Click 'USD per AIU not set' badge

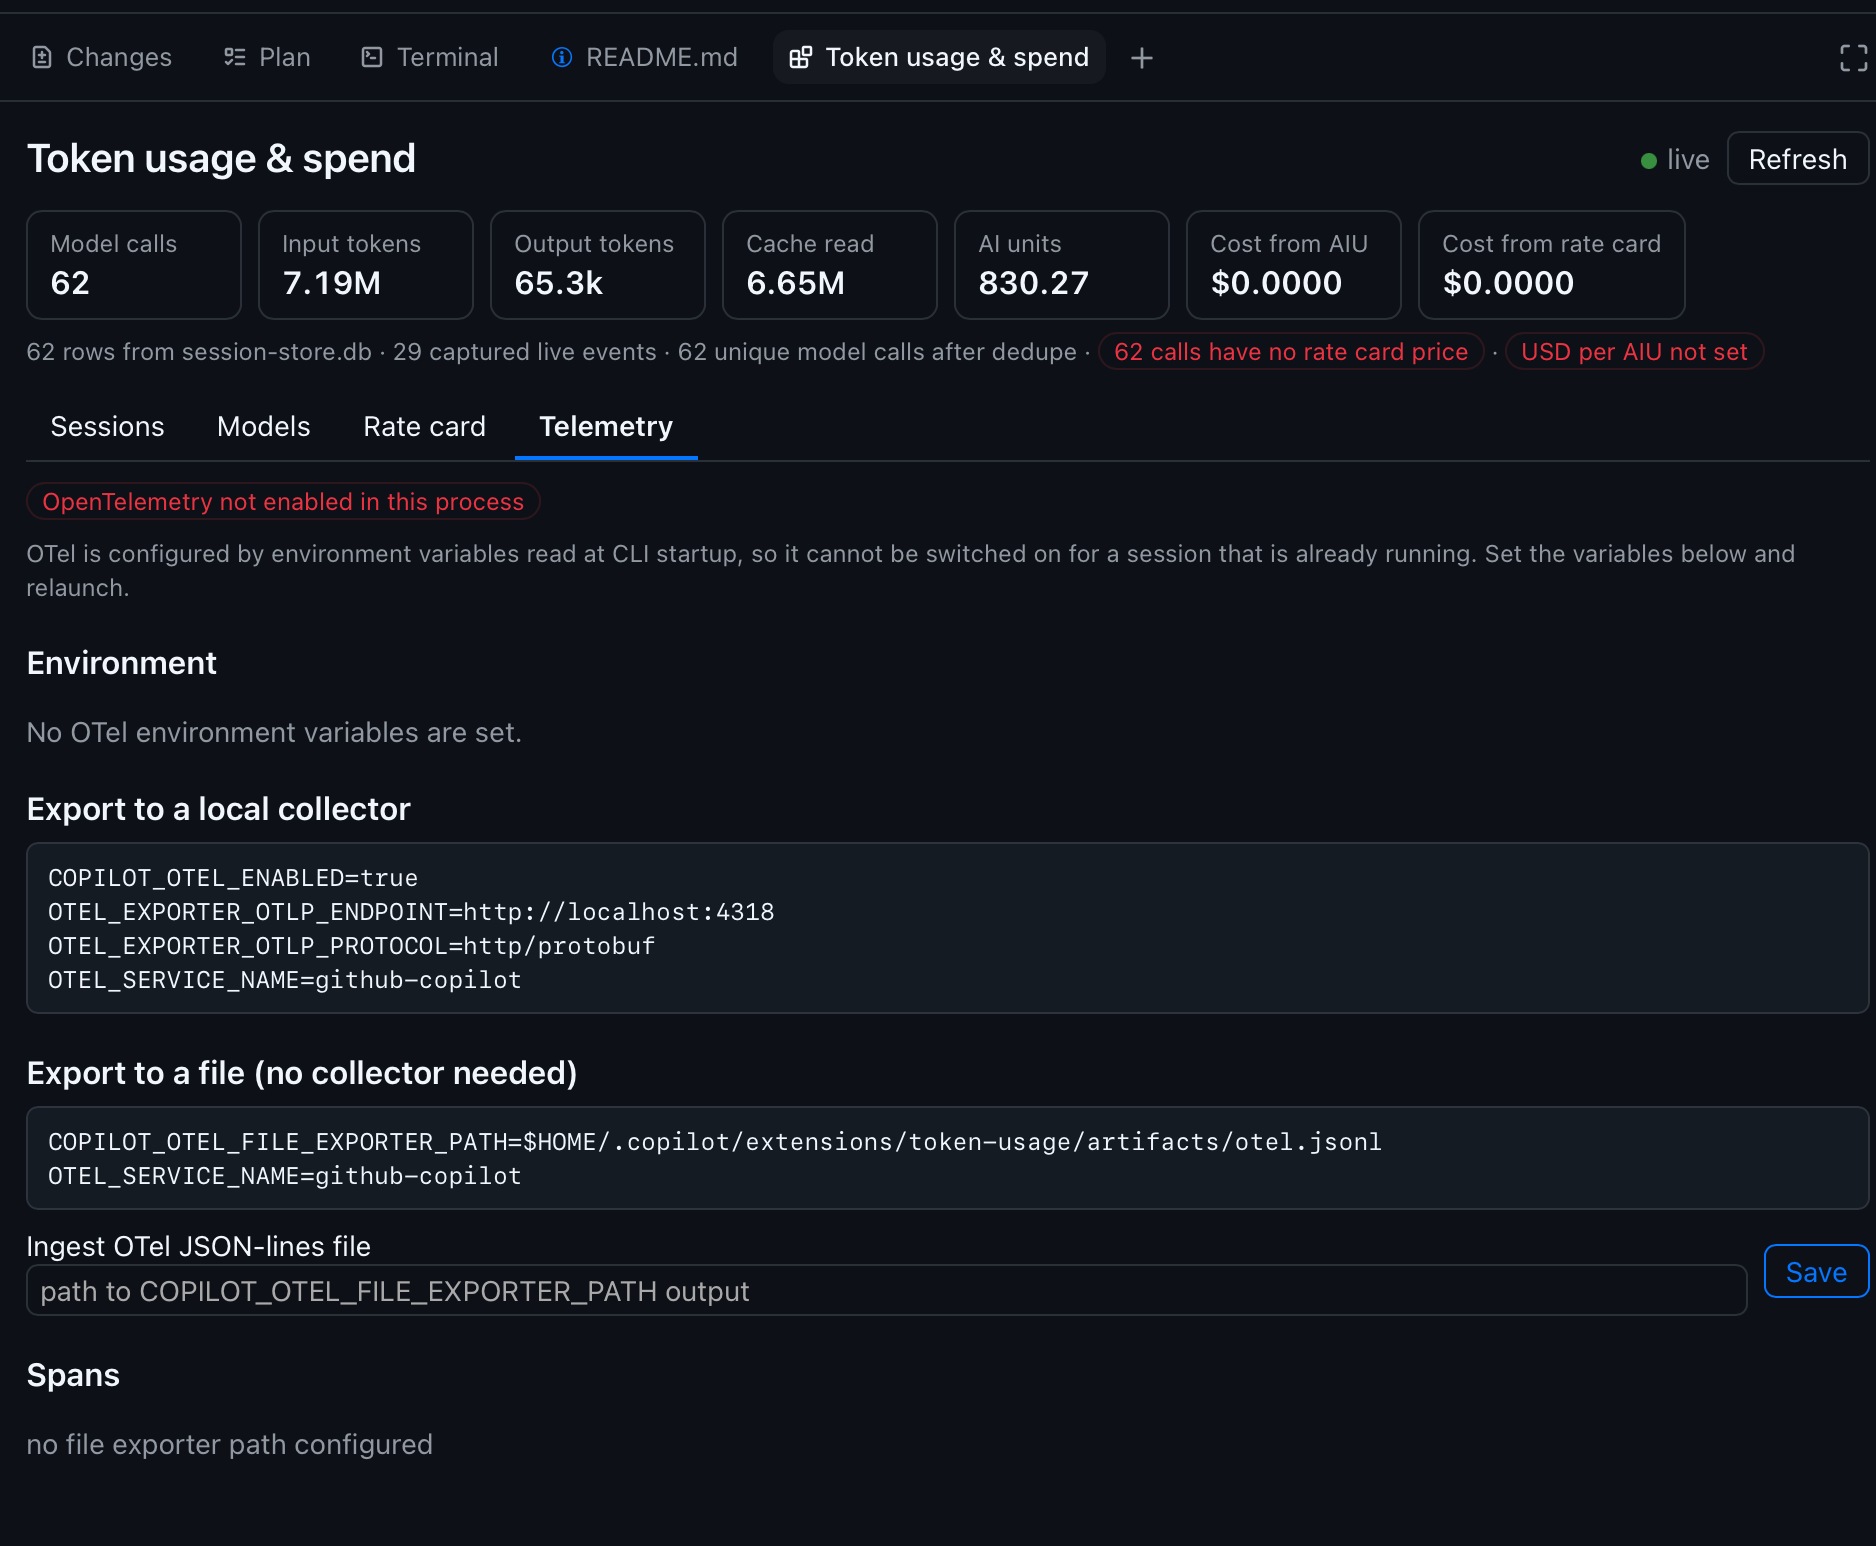1634,352
